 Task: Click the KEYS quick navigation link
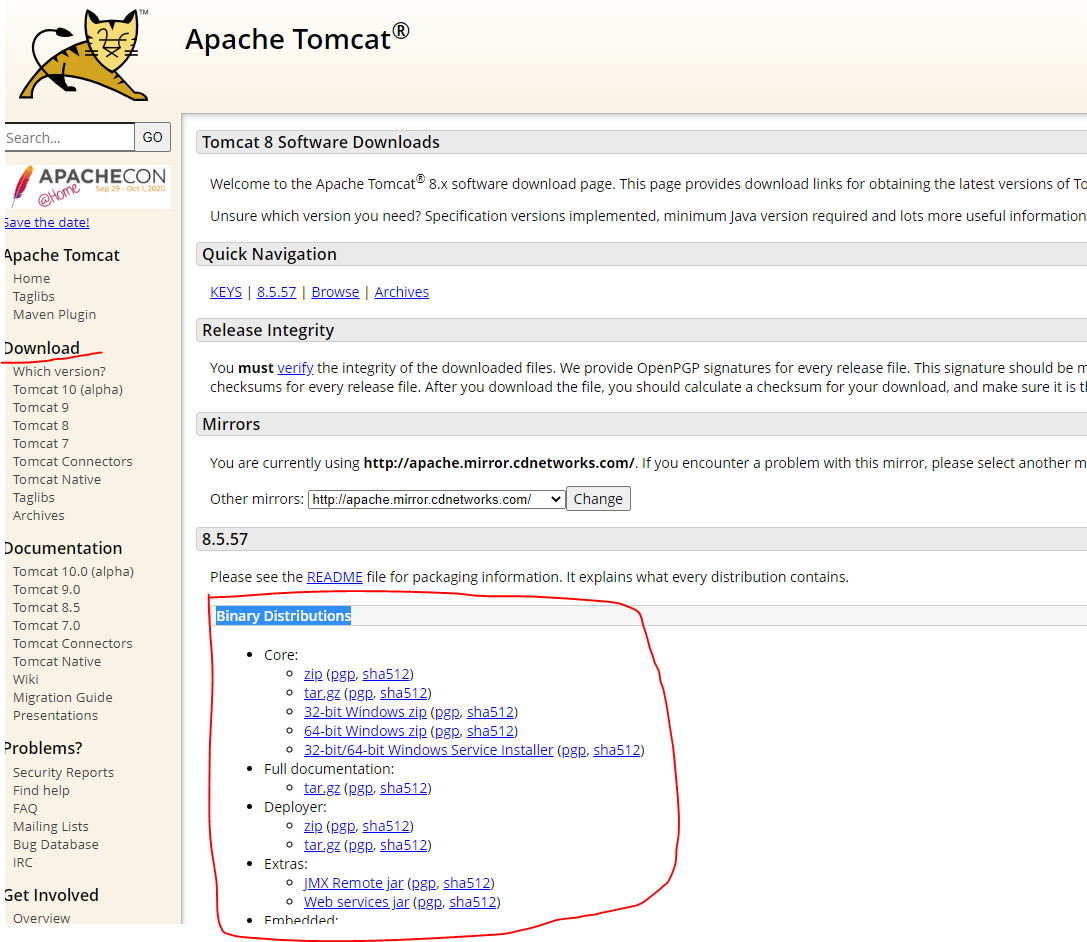pyautogui.click(x=226, y=292)
